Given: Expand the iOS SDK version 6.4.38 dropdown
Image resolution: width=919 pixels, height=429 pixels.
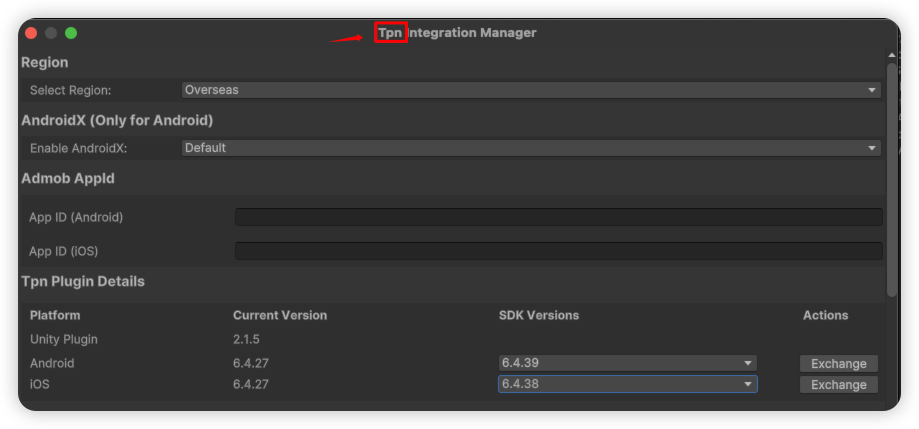Looking at the screenshot, I should [627, 384].
